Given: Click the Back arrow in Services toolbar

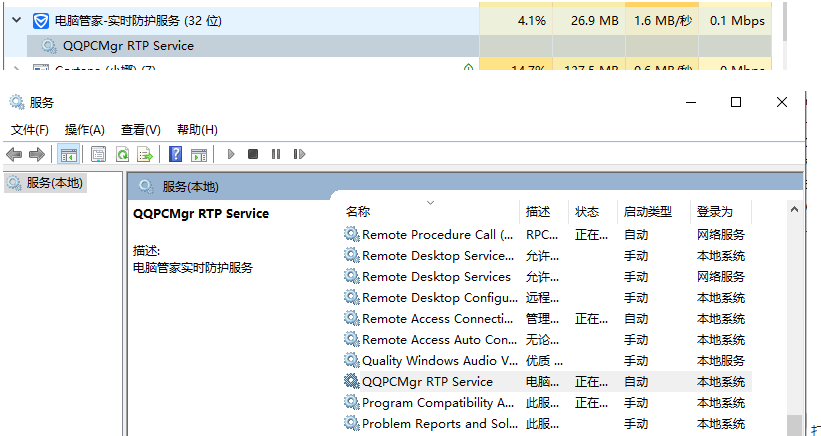Looking at the screenshot, I should (x=14, y=154).
